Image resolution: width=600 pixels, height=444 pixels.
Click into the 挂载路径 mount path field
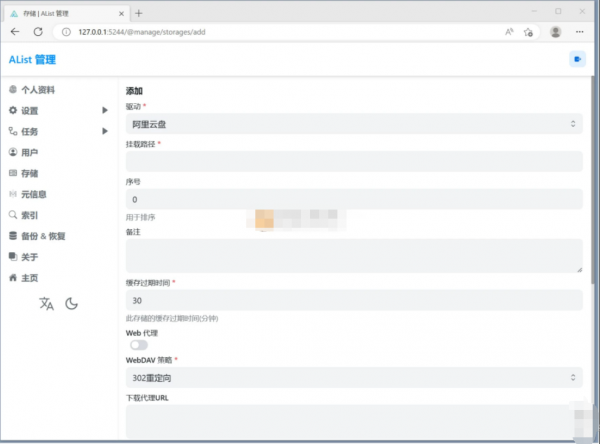354,161
